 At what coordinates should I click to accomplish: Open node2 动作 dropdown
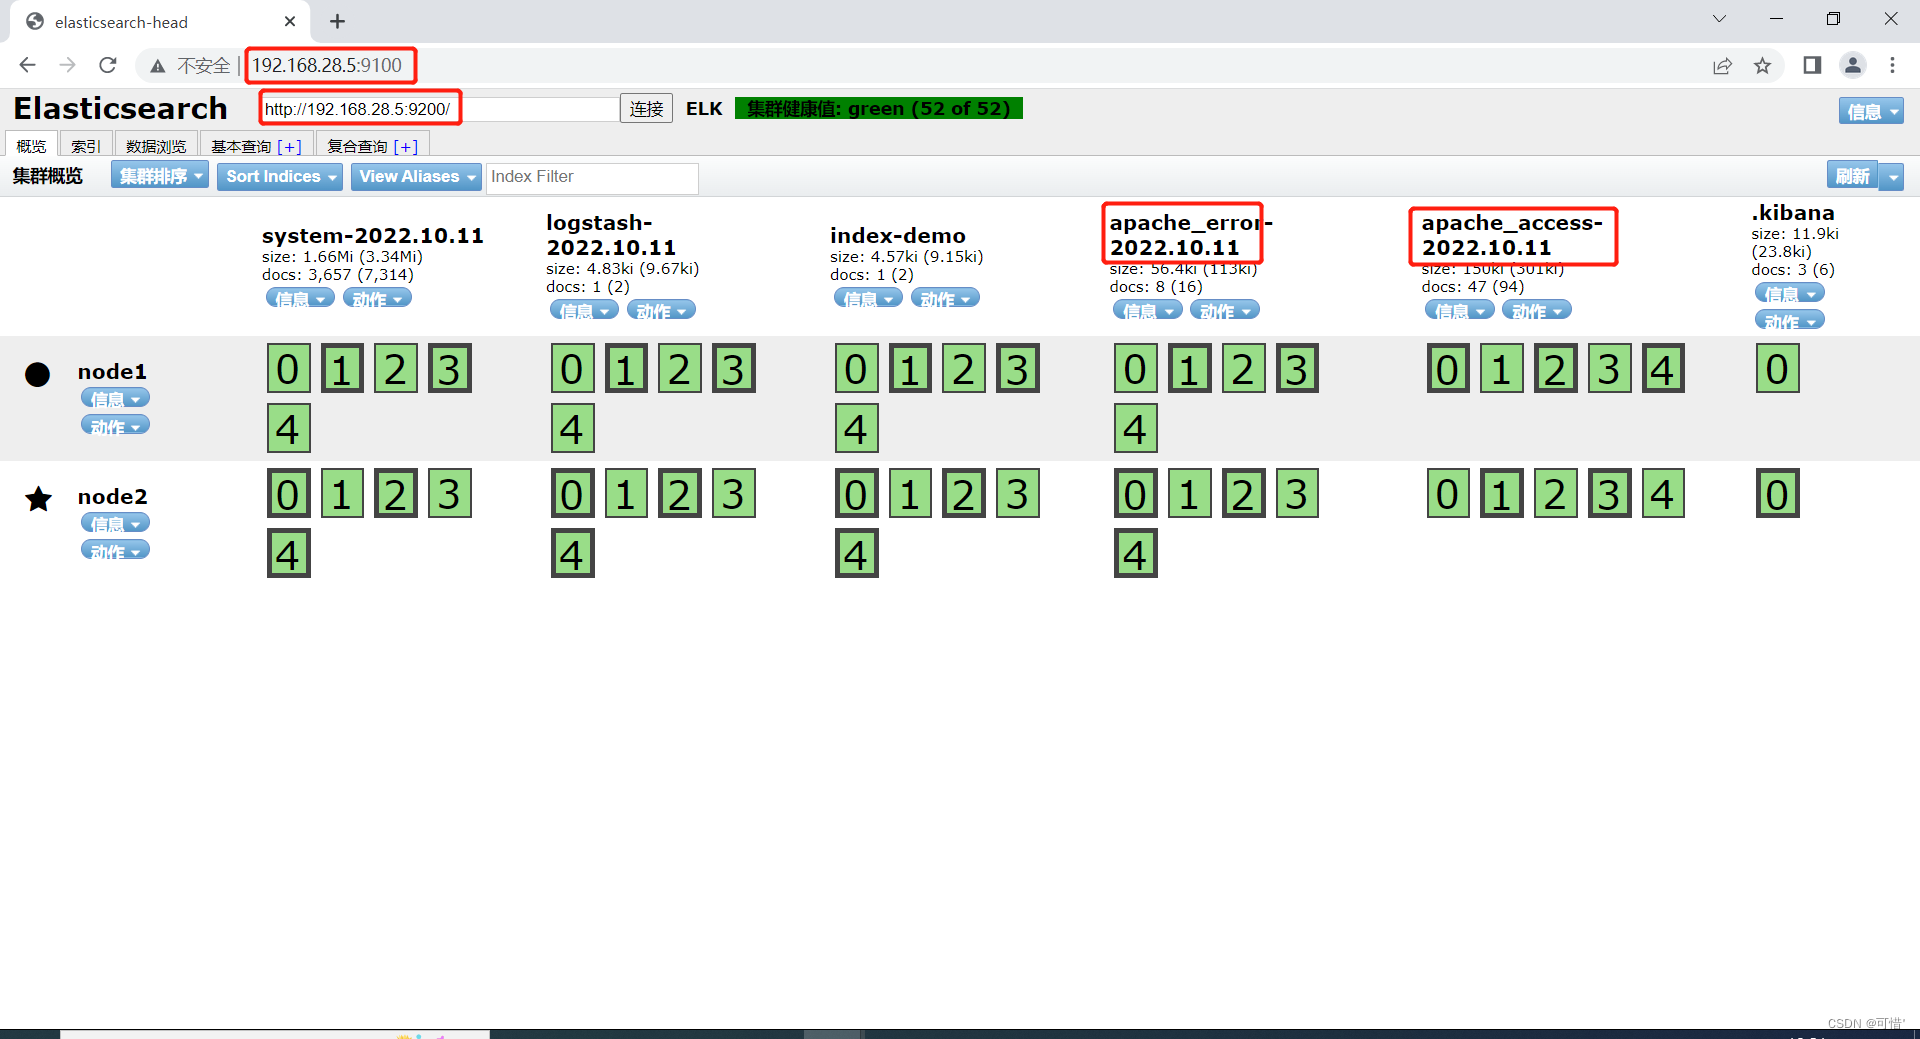(115, 550)
